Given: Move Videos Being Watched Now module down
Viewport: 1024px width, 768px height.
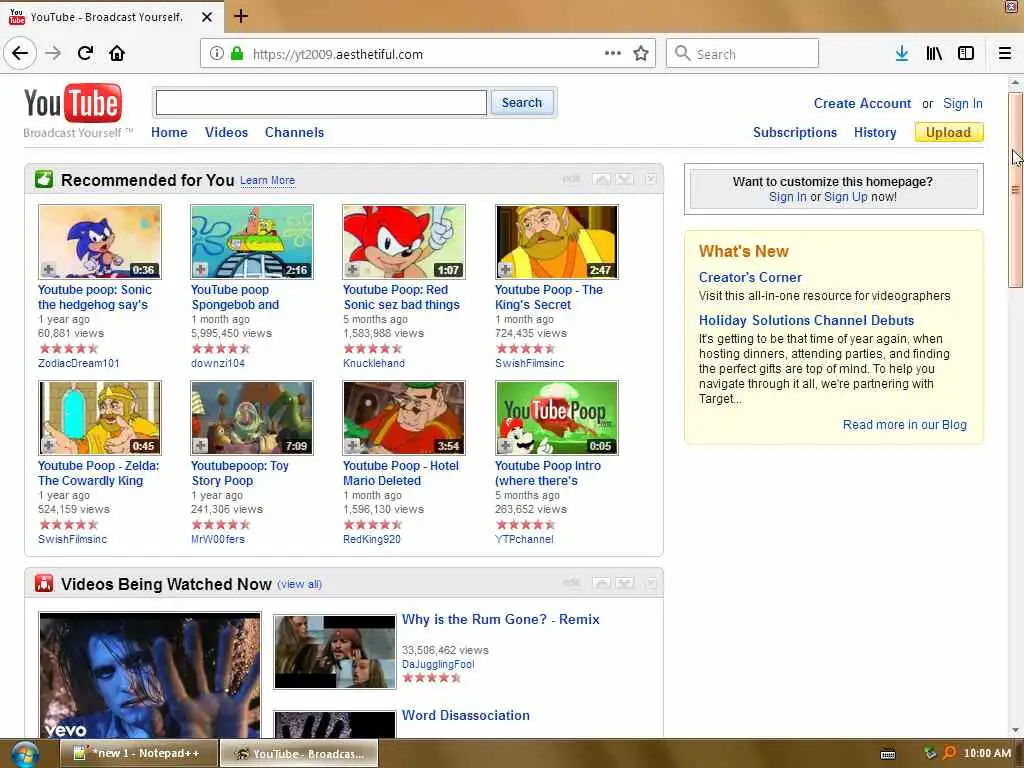Looking at the screenshot, I should click(x=624, y=583).
